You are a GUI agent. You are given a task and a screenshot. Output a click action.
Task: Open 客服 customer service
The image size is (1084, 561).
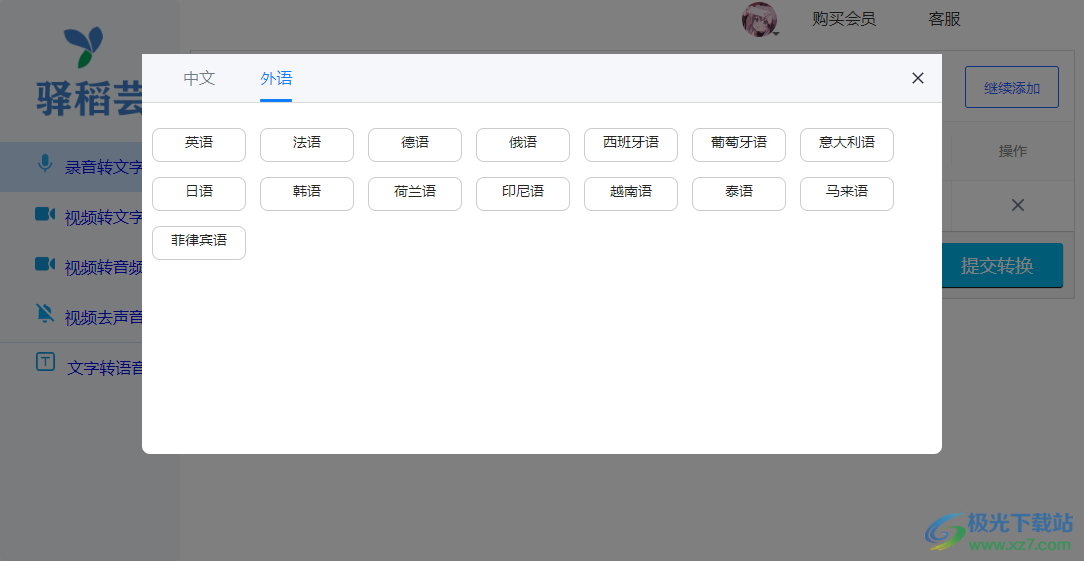point(944,19)
